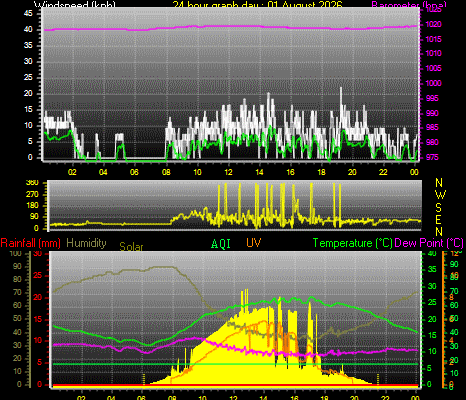The width and height of the screenshot is (466, 400).
Task: Select the green AQI legend label
Action: [221, 244]
